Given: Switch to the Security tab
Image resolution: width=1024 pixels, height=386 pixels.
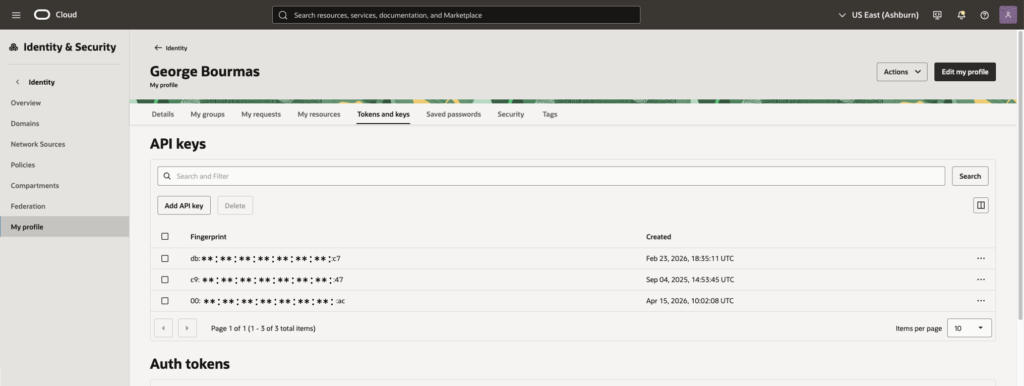Looking at the screenshot, I should (511, 114).
